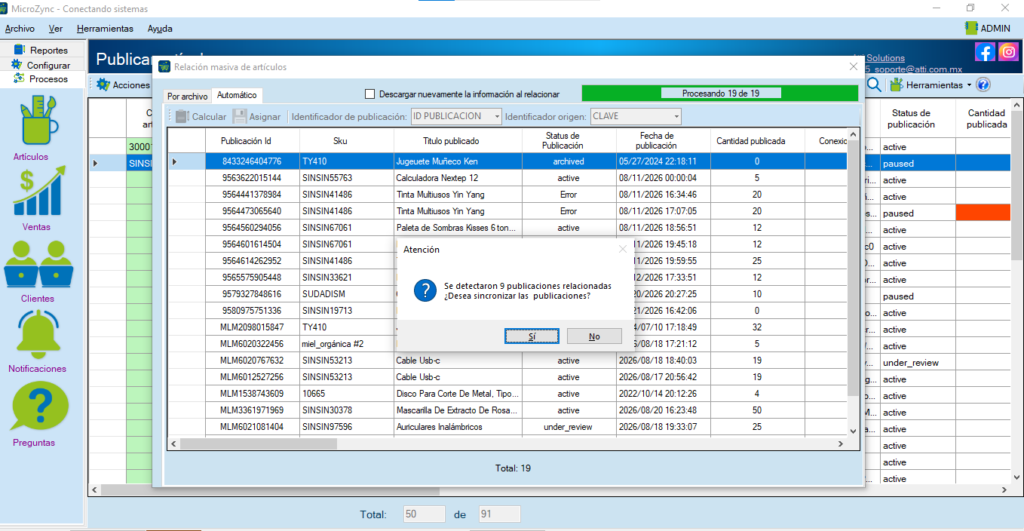Click the Total 50 field
The height and width of the screenshot is (531, 1024).
pyautogui.click(x=424, y=514)
